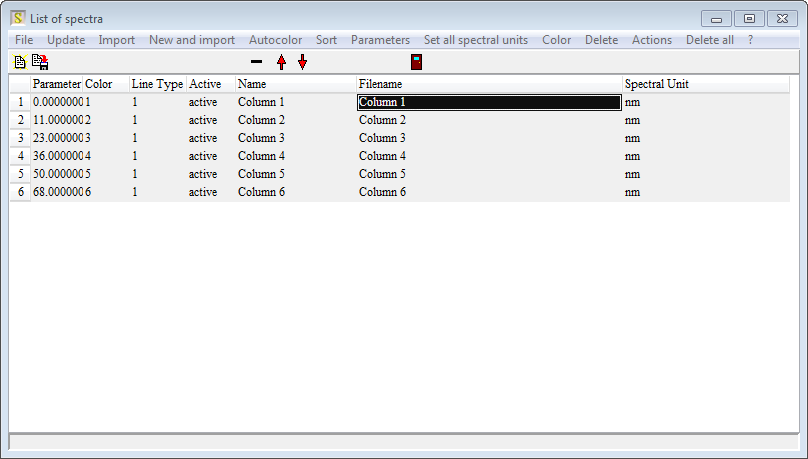Open the File menu
808x459 pixels.
coord(24,40)
